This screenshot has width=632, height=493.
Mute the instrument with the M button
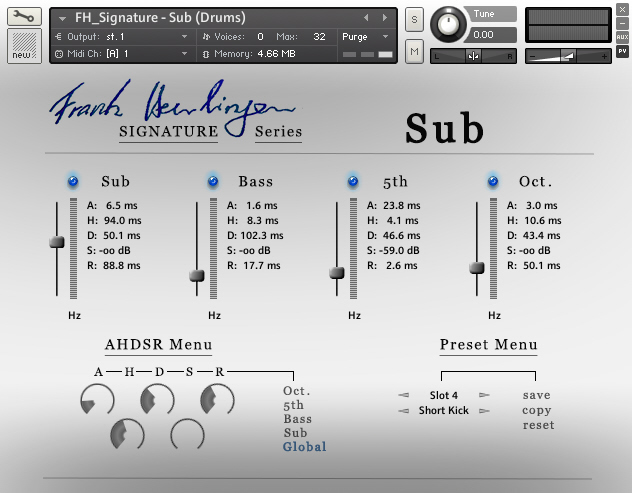coord(414,50)
